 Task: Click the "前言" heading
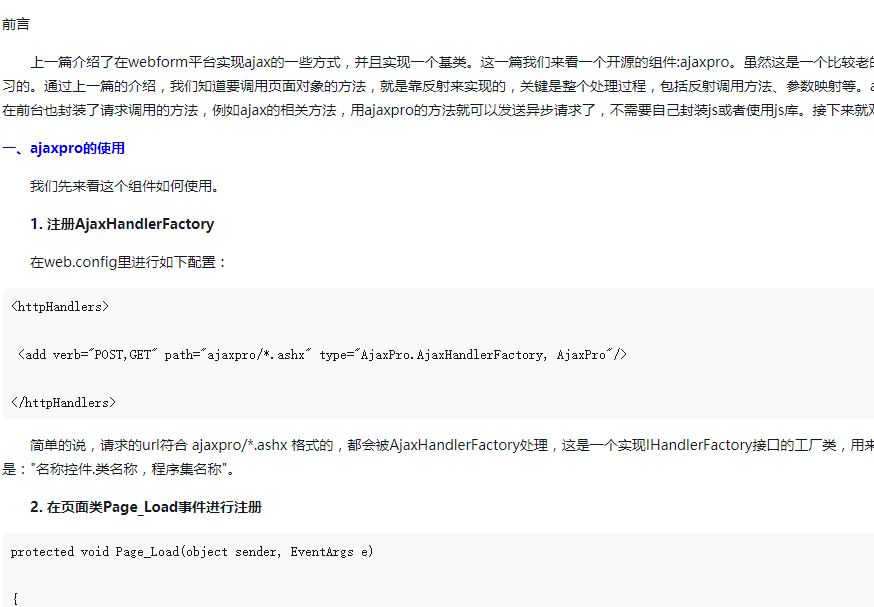[16, 23]
